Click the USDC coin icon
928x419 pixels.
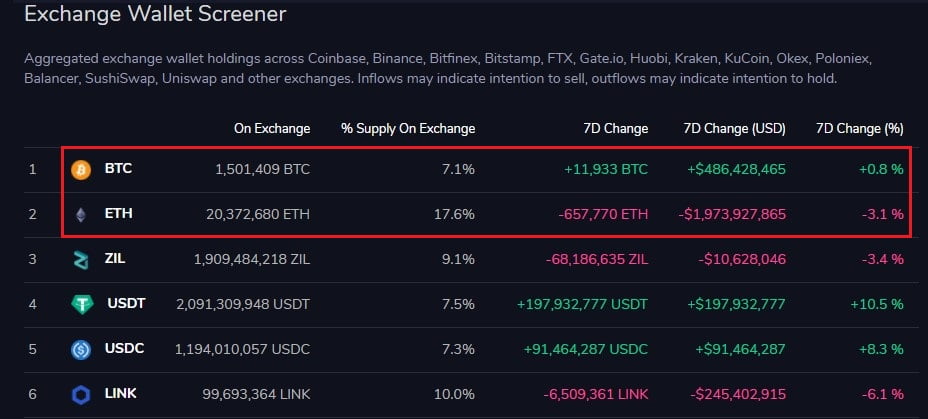pos(81,350)
